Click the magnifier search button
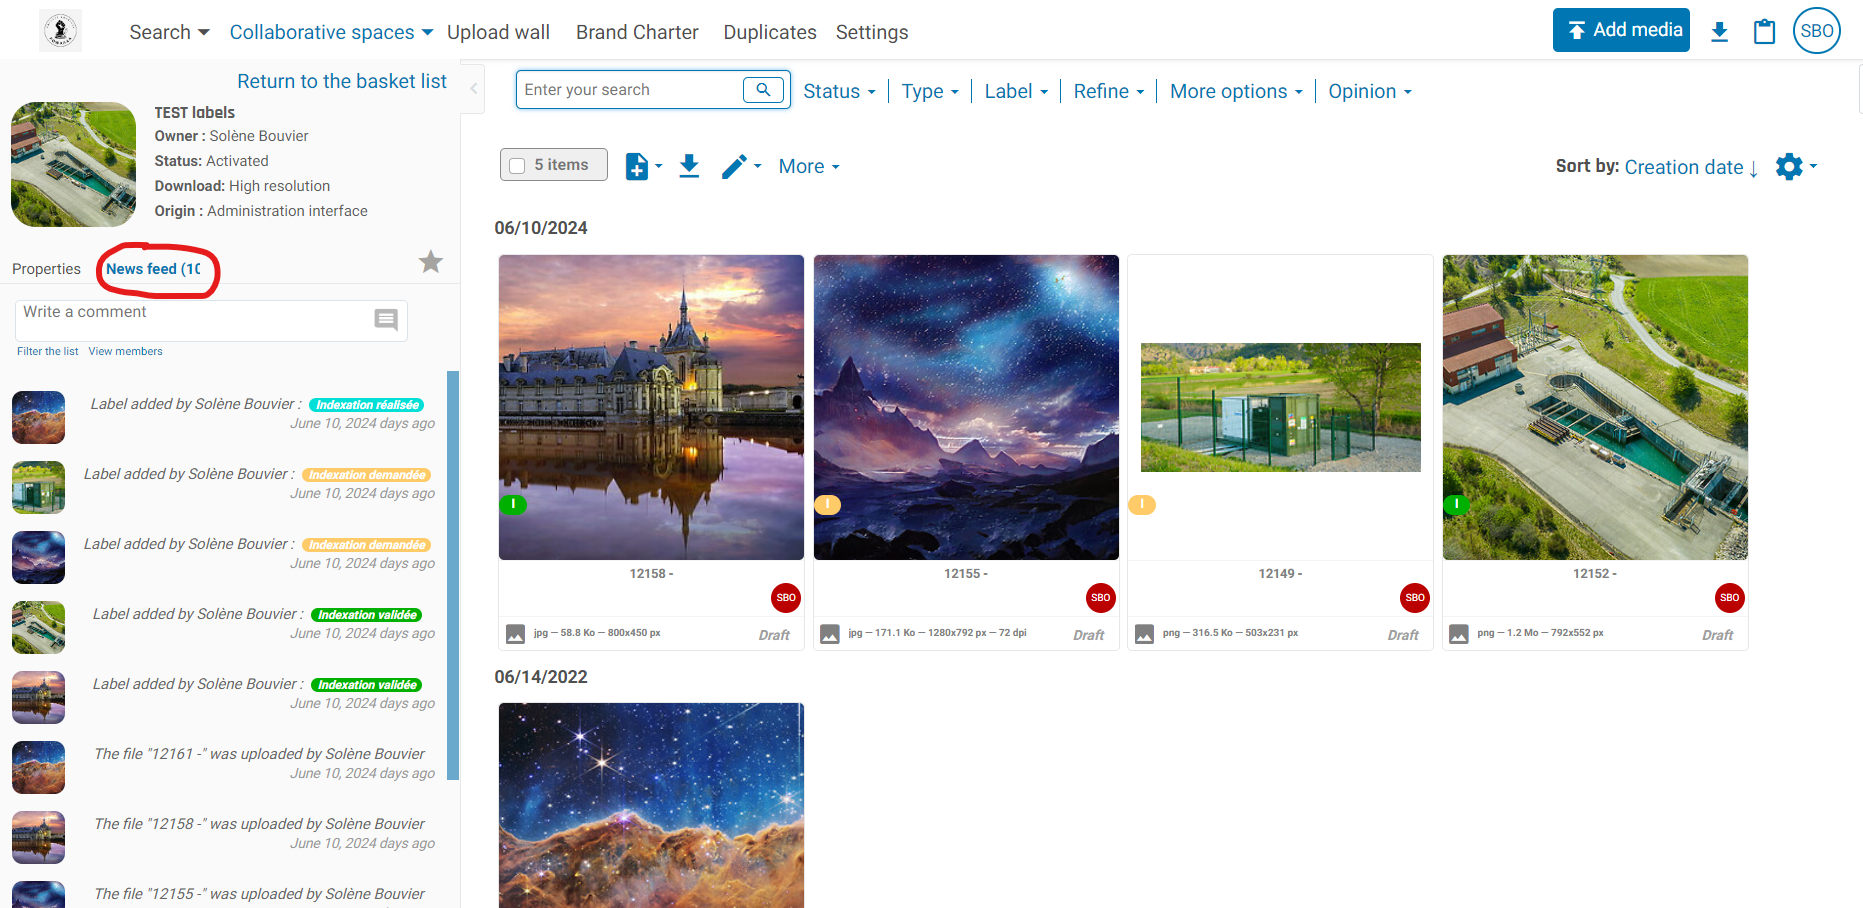1863x908 pixels. [763, 90]
